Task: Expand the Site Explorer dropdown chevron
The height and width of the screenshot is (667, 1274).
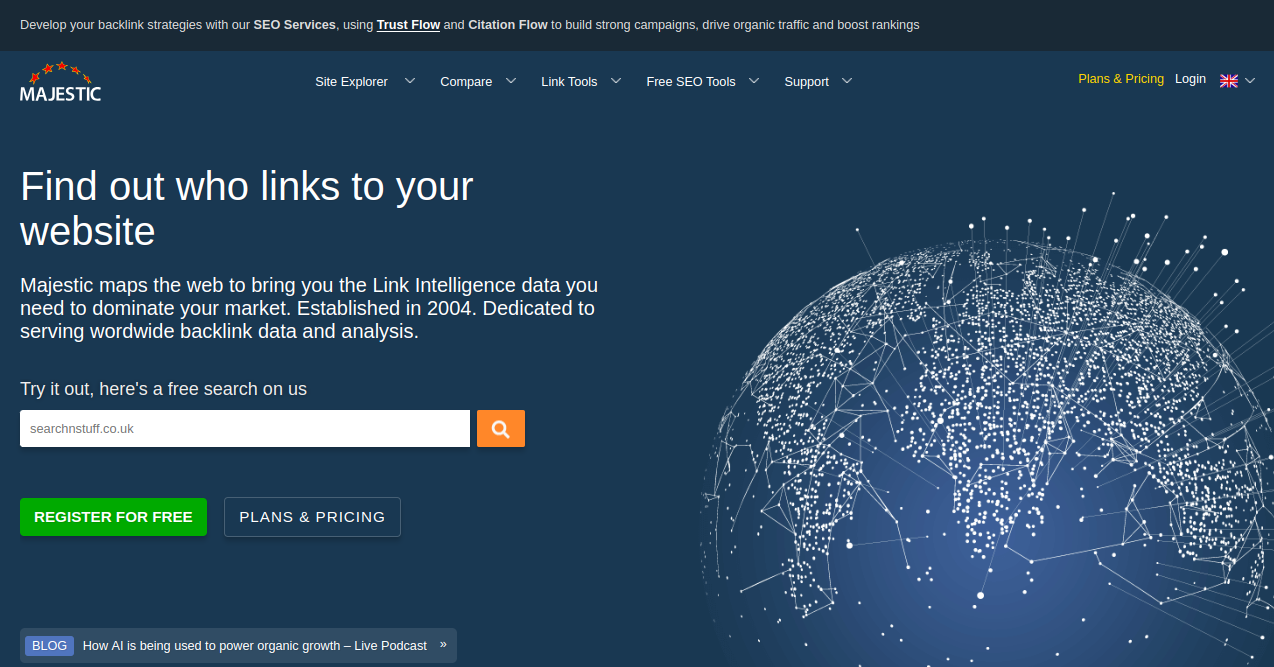Action: [409, 81]
